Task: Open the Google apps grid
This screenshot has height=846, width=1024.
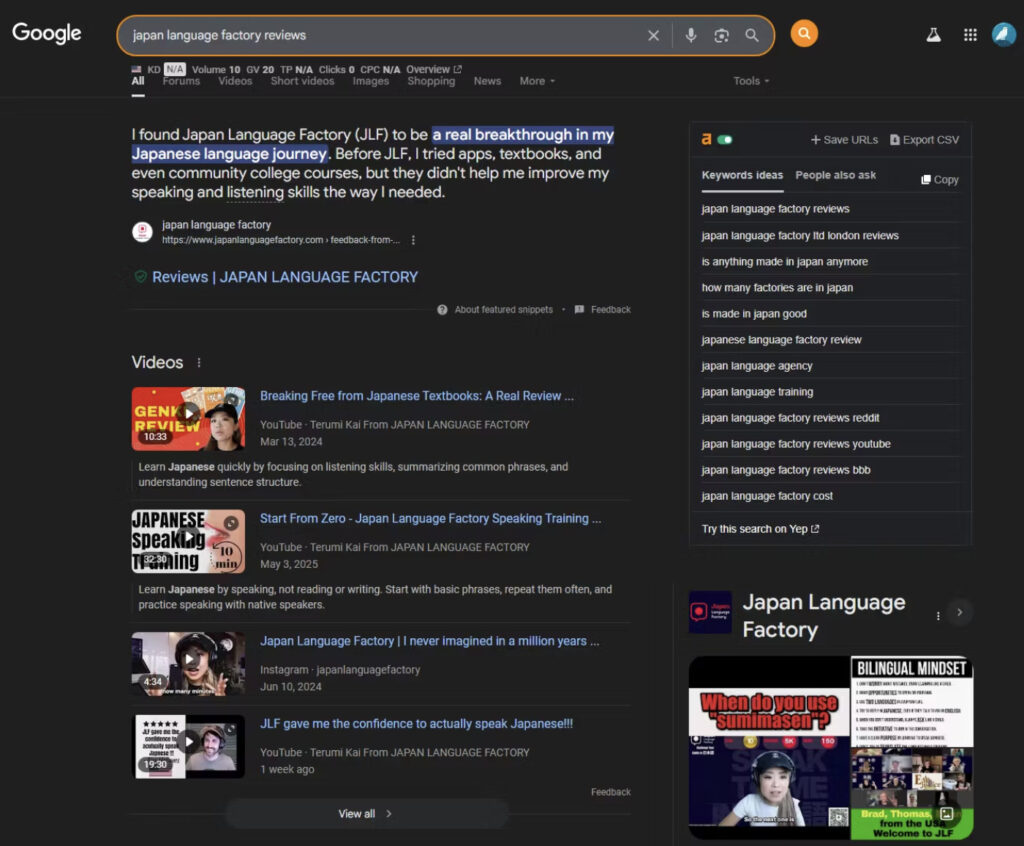Action: point(970,35)
